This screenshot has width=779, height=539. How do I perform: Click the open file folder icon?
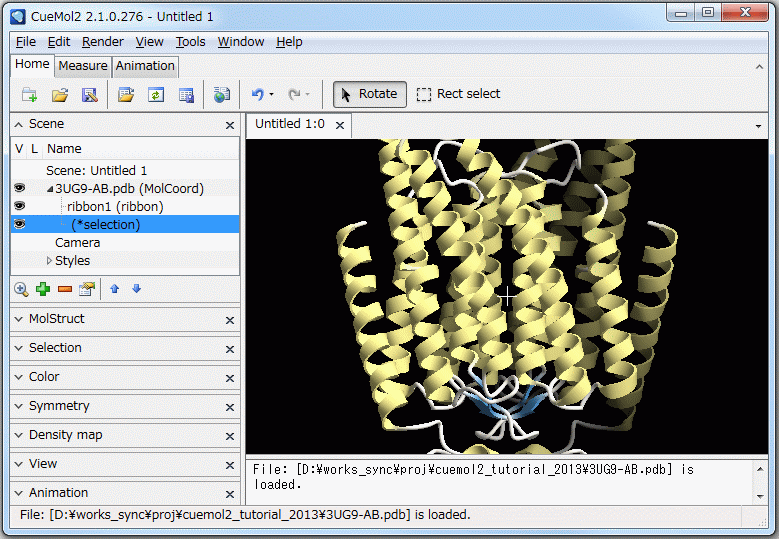pyautogui.click(x=59, y=94)
